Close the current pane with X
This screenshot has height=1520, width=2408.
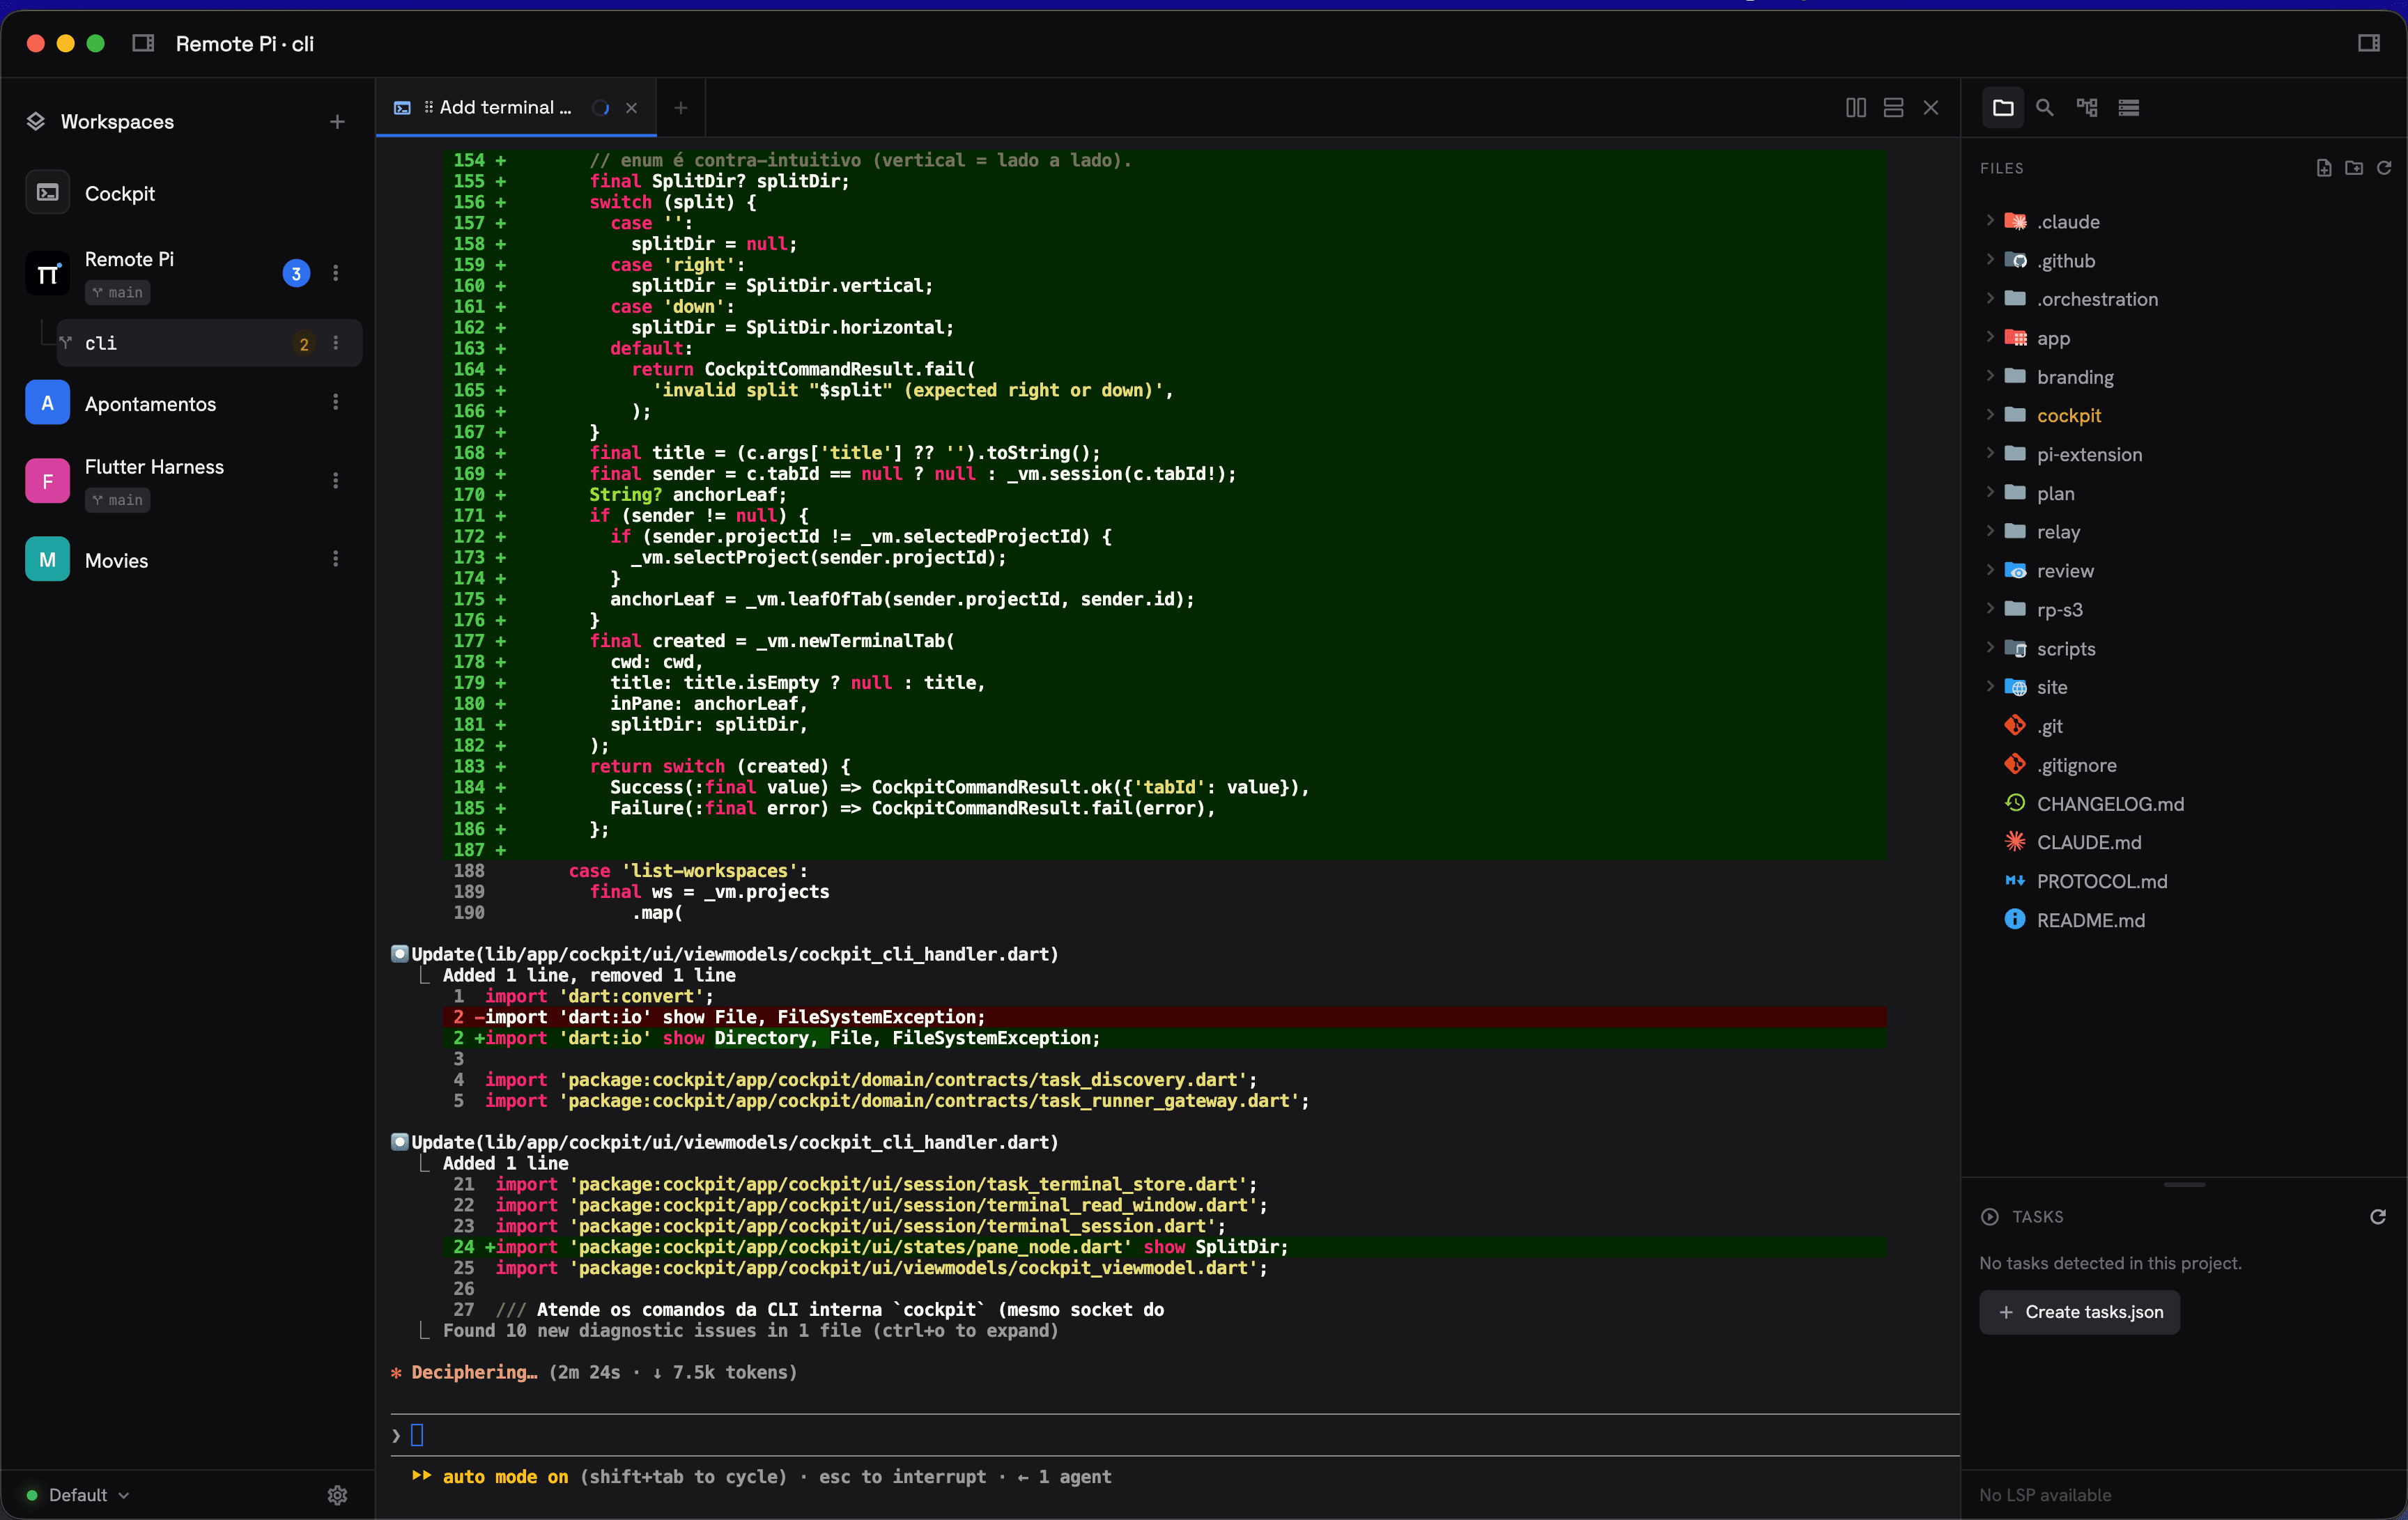tap(1931, 107)
